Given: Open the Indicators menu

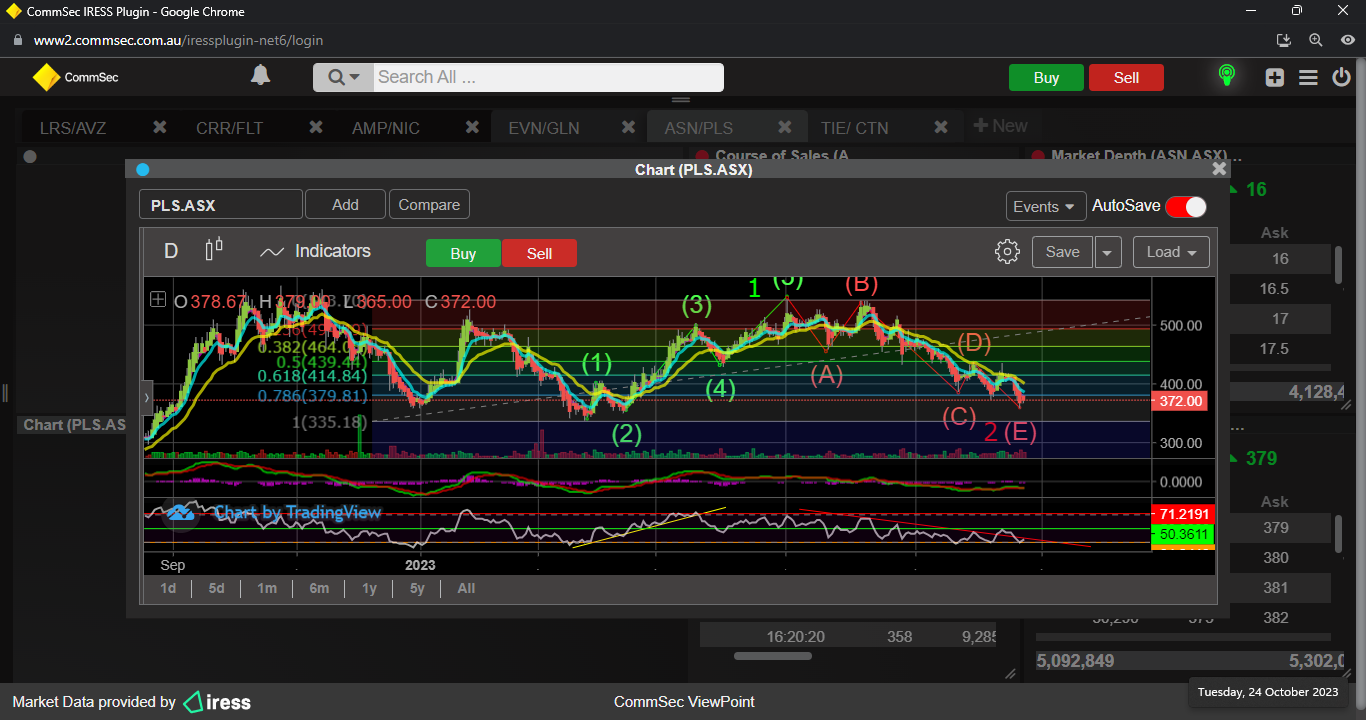Looking at the screenshot, I should 315,251.
